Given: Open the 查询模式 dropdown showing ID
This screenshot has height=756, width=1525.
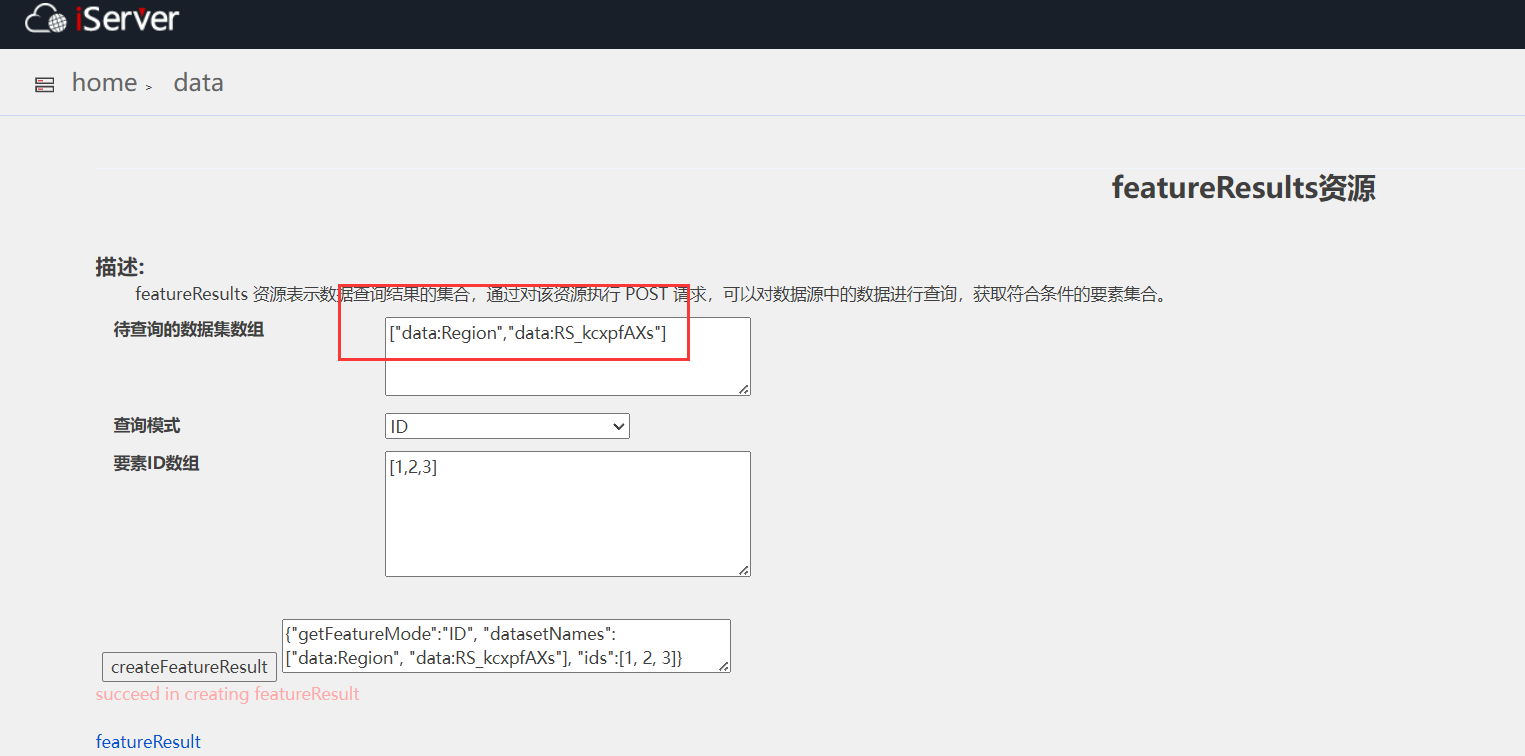Looking at the screenshot, I should coord(507,426).
